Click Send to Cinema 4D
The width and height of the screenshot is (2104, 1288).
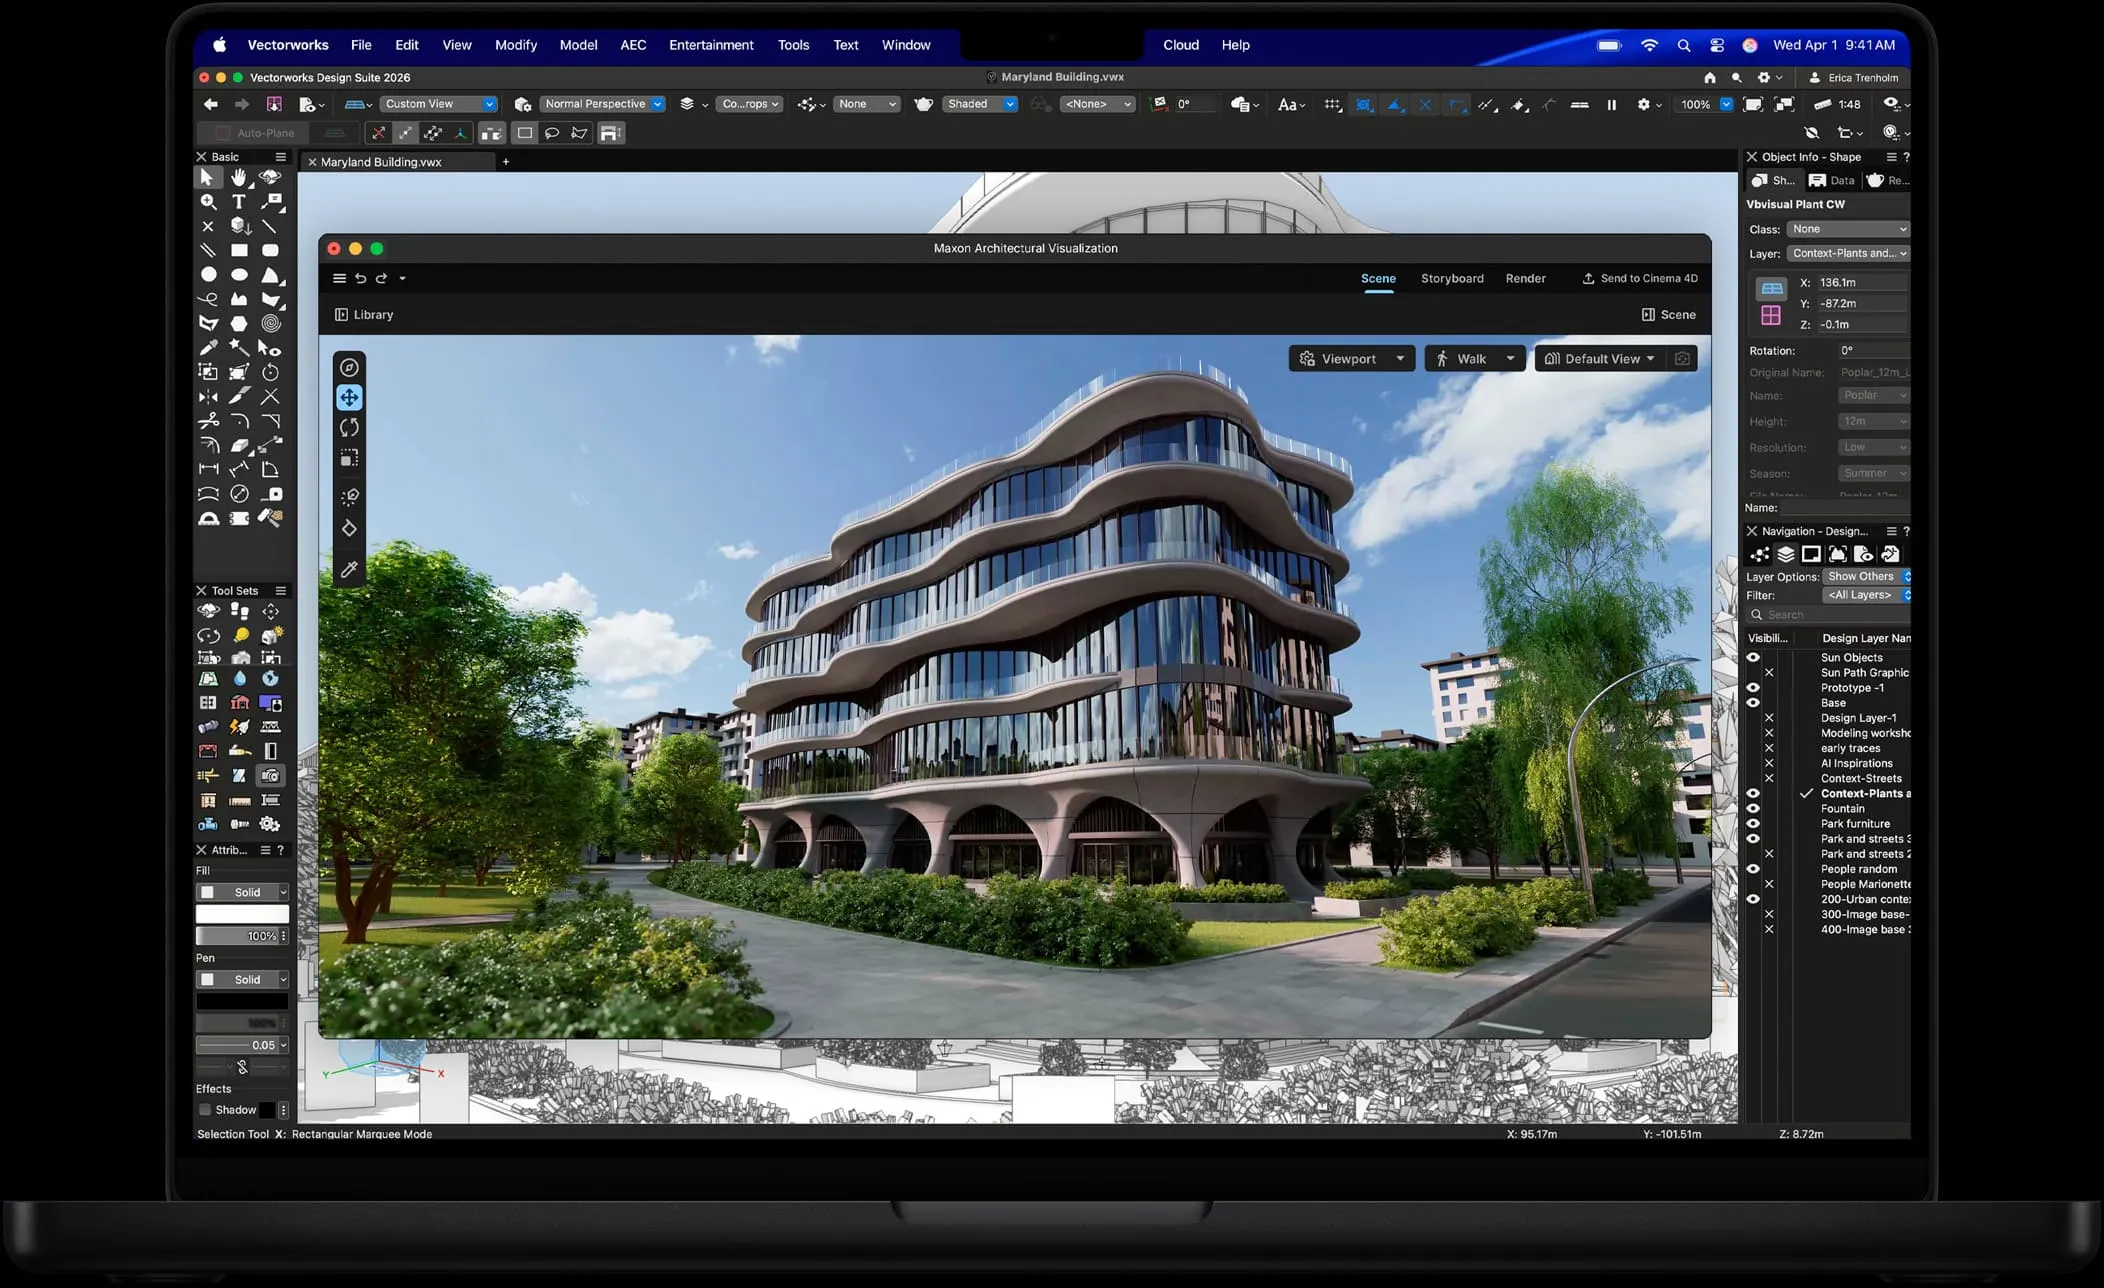(x=1640, y=278)
